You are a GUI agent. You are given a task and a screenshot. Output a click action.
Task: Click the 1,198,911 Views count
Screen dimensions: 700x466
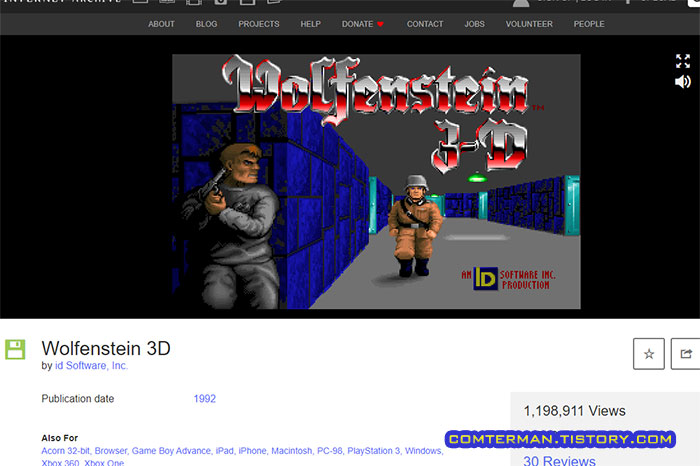click(x=575, y=411)
